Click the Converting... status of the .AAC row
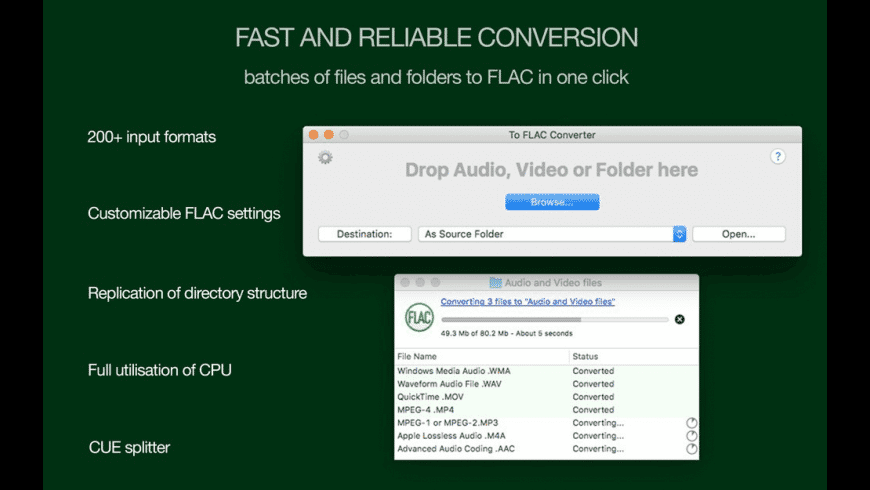This screenshot has width=870, height=490. click(x=598, y=449)
